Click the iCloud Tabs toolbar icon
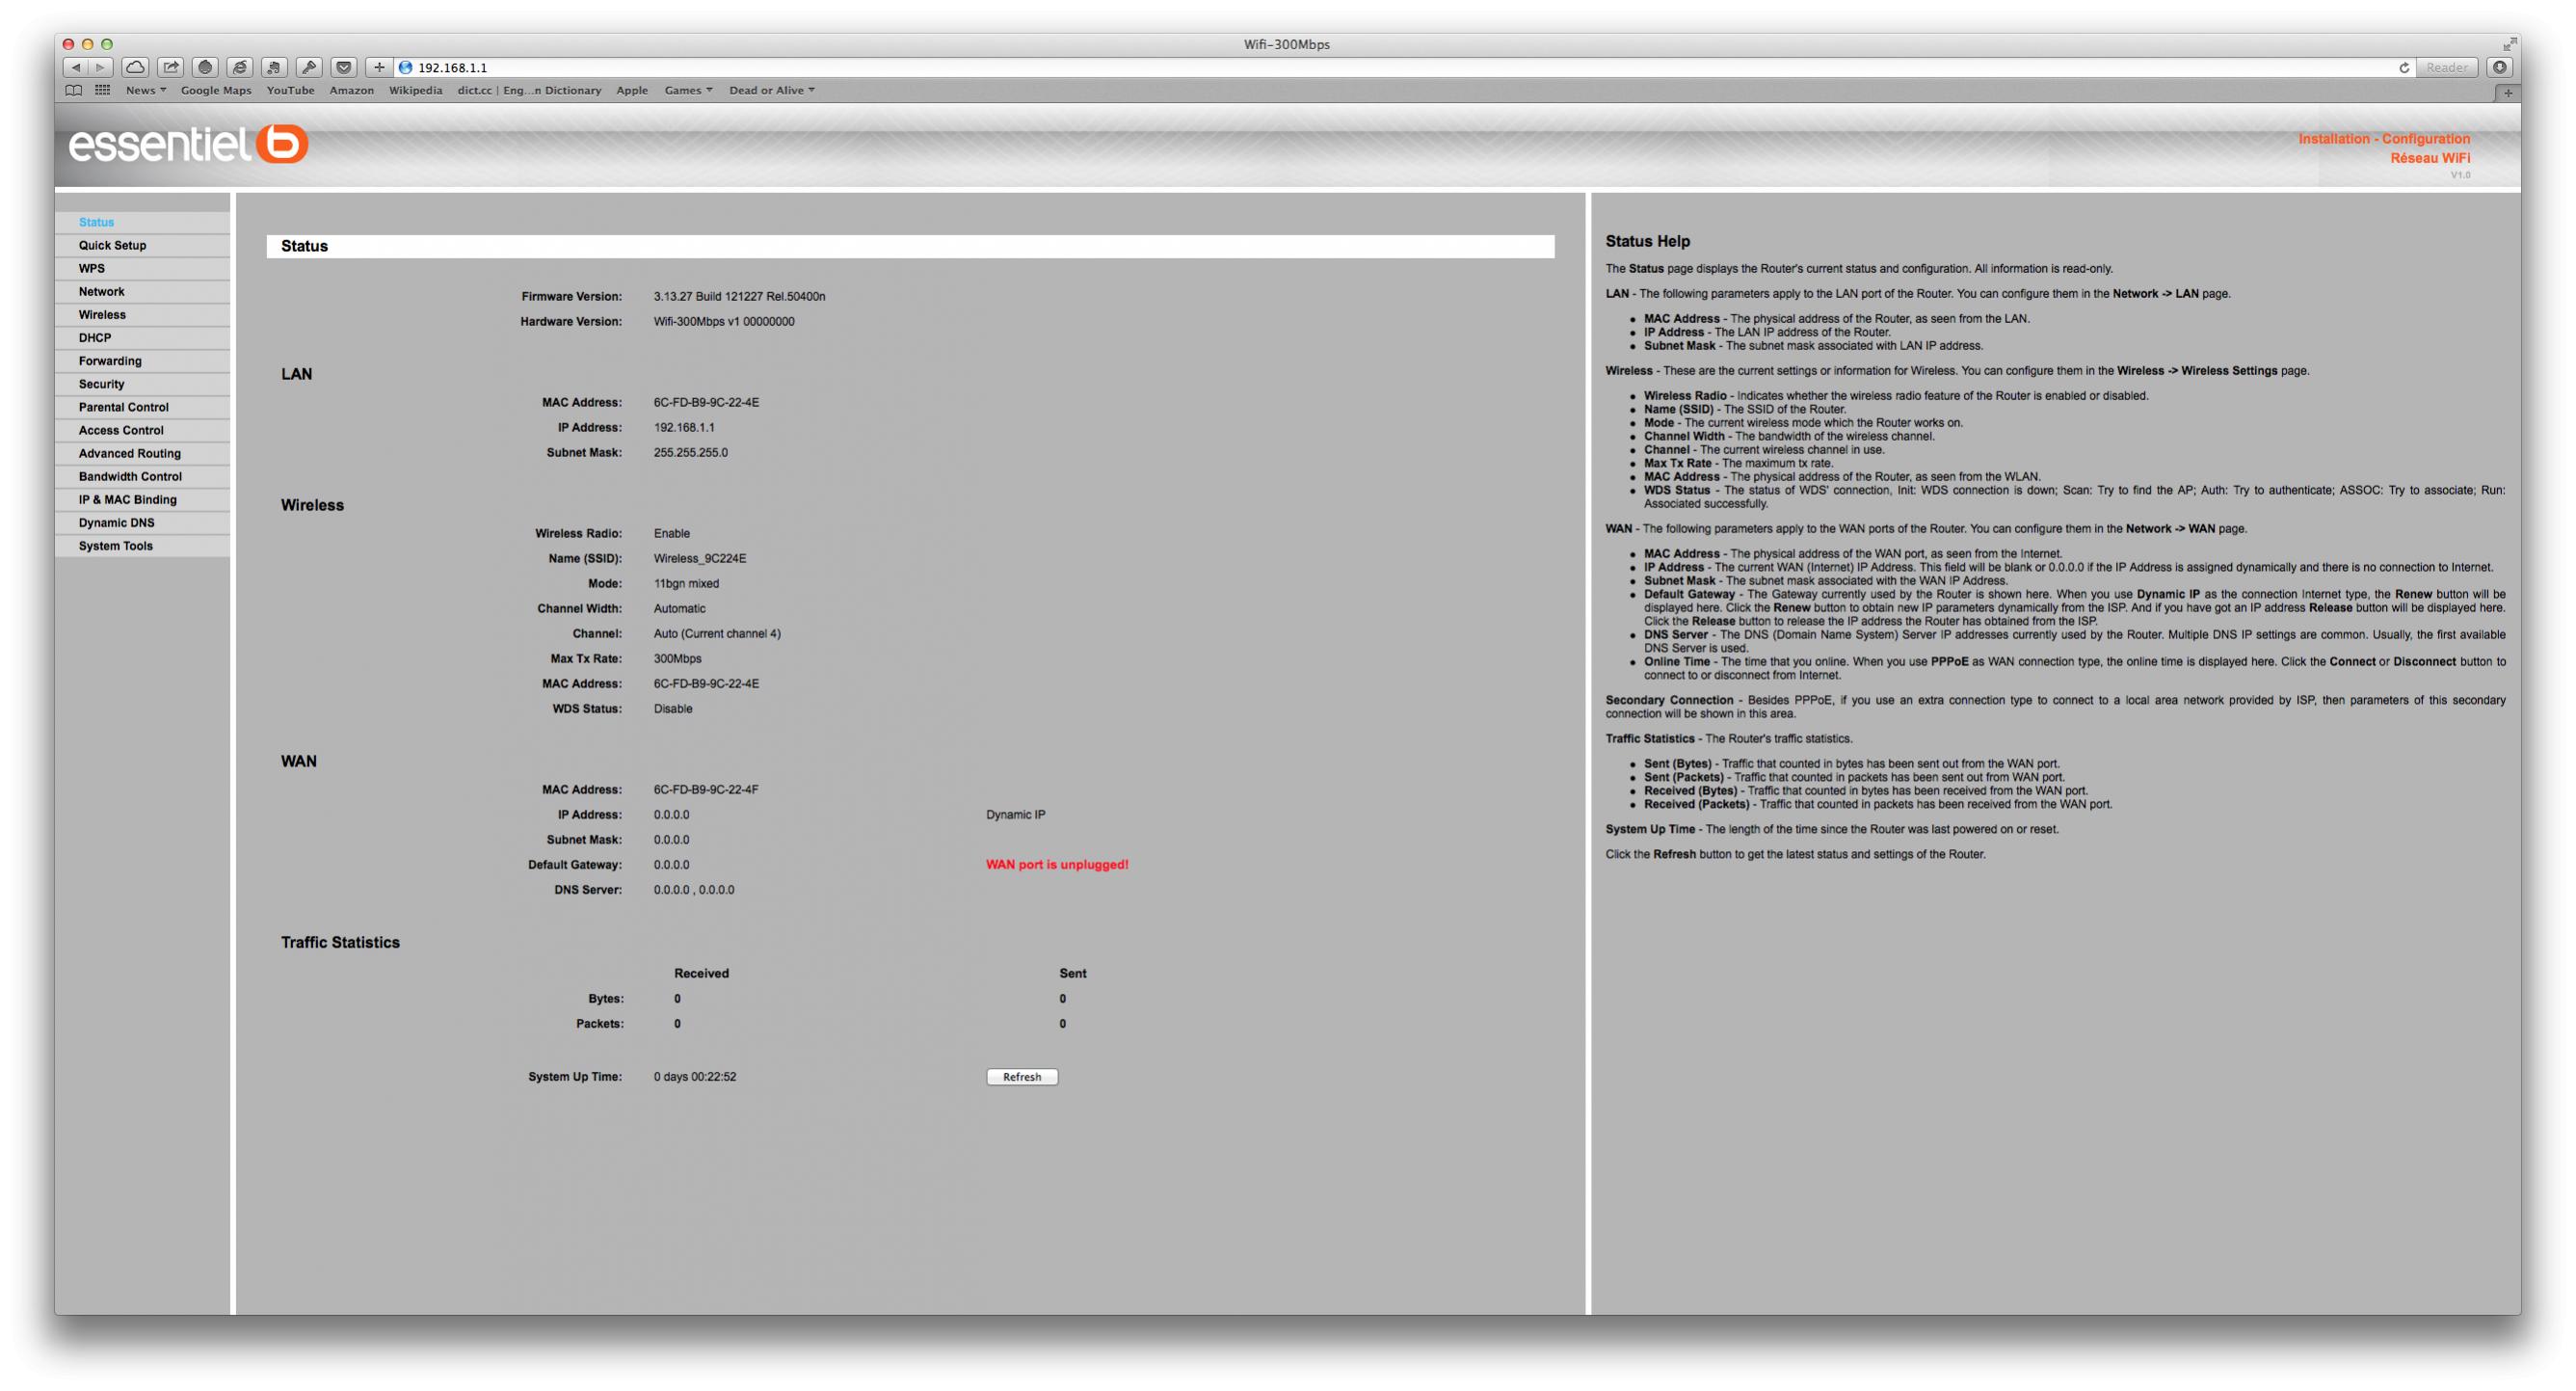The height and width of the screenshot is (1391, 2576). [136, 67]
